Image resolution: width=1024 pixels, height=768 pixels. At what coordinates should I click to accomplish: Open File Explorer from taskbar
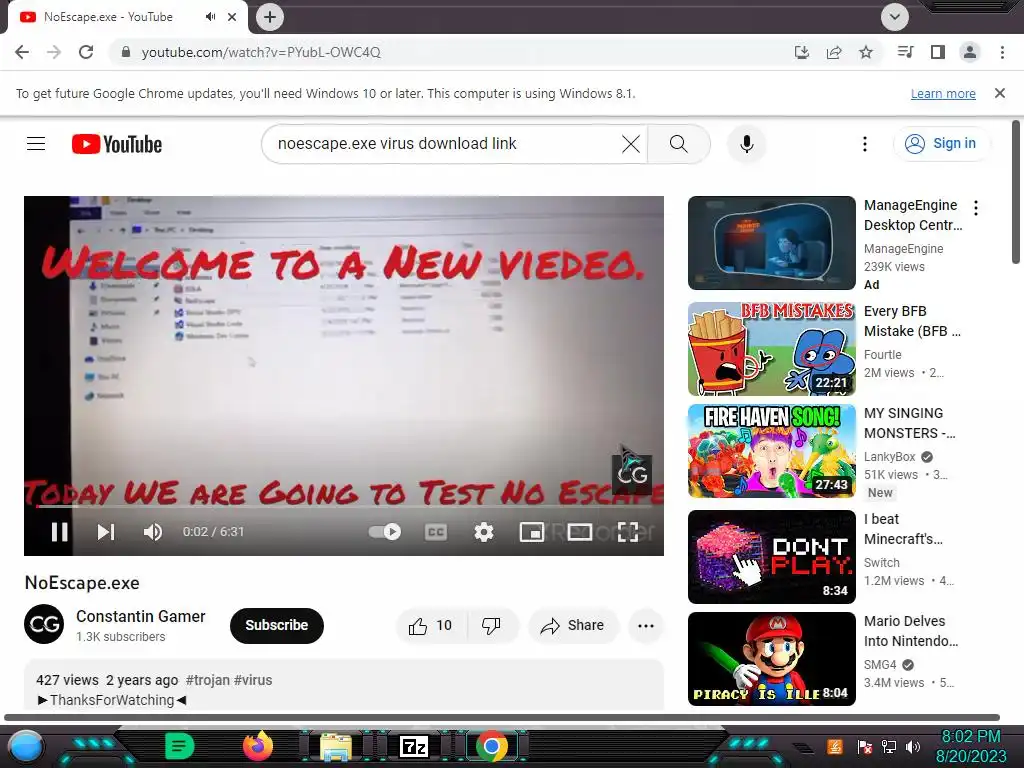click(x=336, y=747)
